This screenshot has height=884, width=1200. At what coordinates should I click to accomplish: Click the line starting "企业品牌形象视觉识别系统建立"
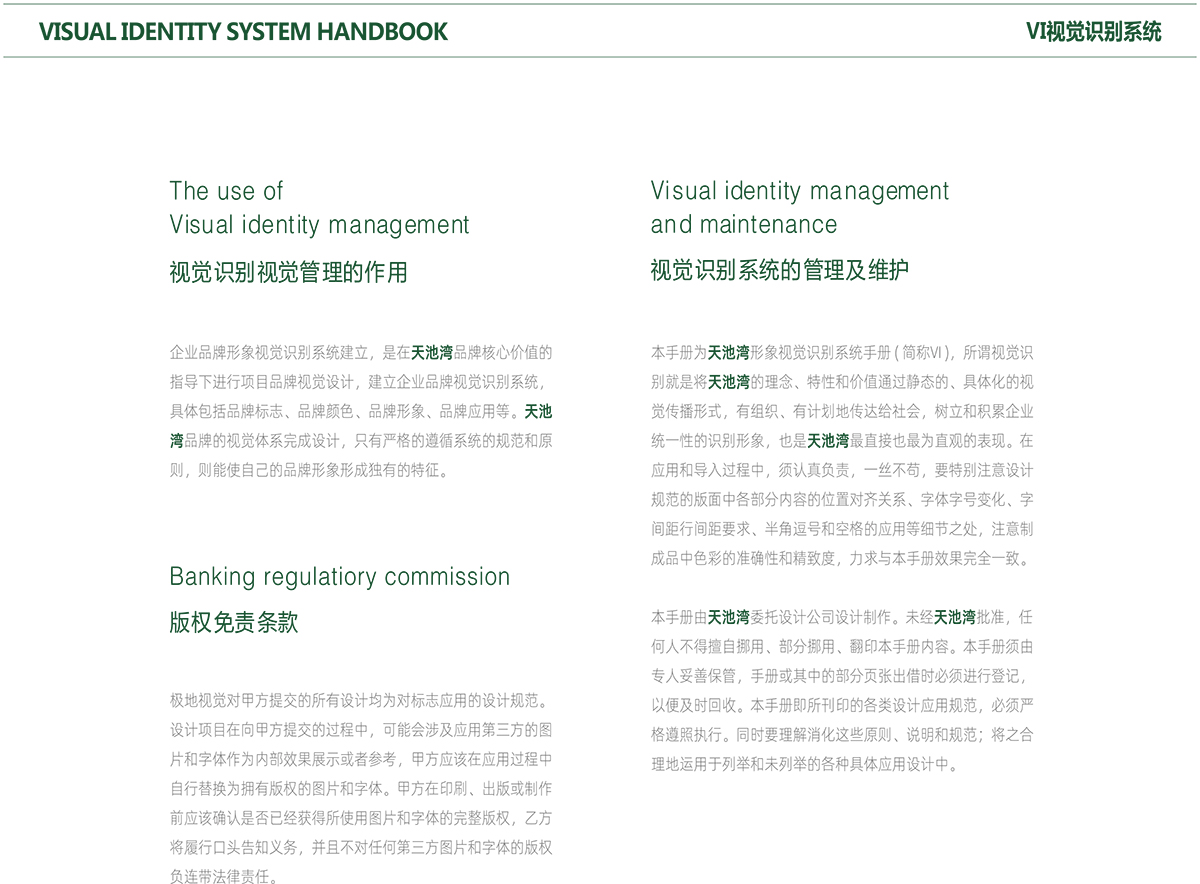(360, 352)
